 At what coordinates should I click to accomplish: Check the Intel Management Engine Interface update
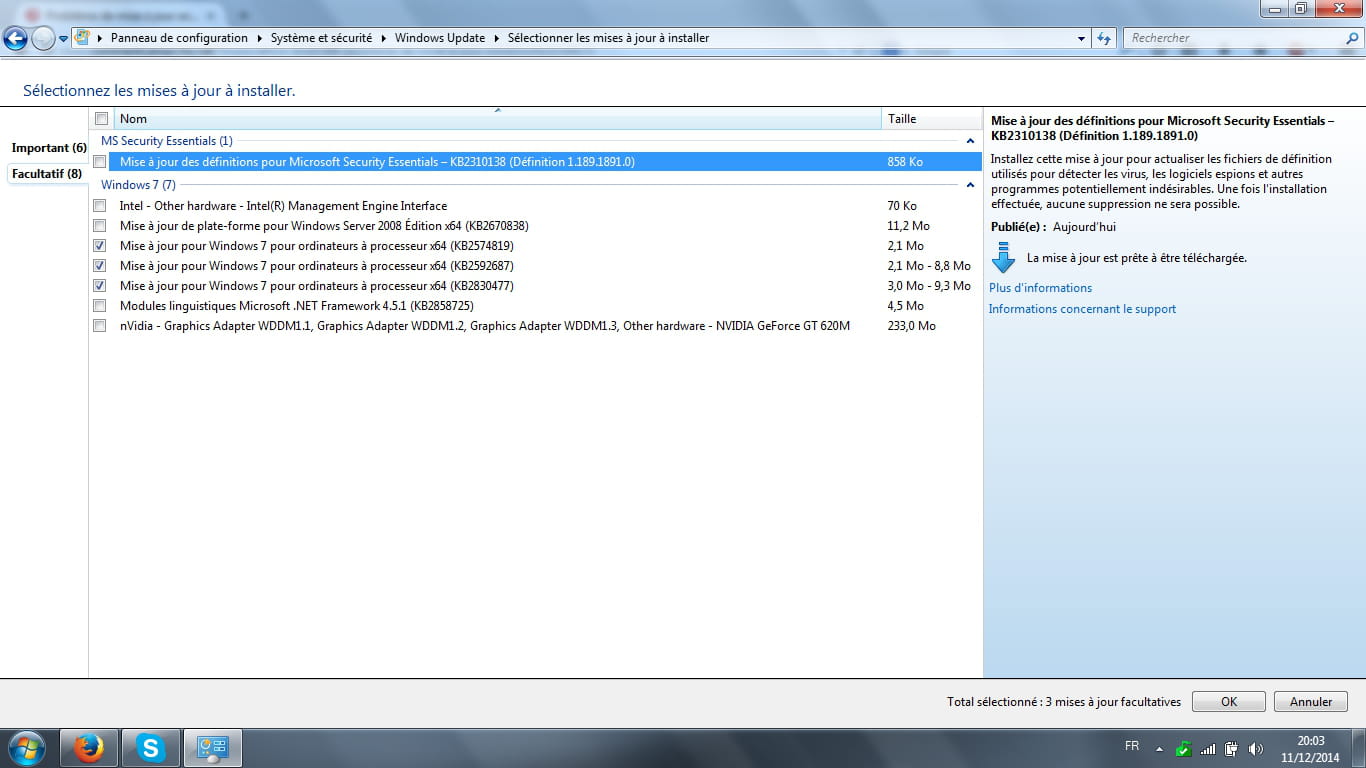coord(99,206)
